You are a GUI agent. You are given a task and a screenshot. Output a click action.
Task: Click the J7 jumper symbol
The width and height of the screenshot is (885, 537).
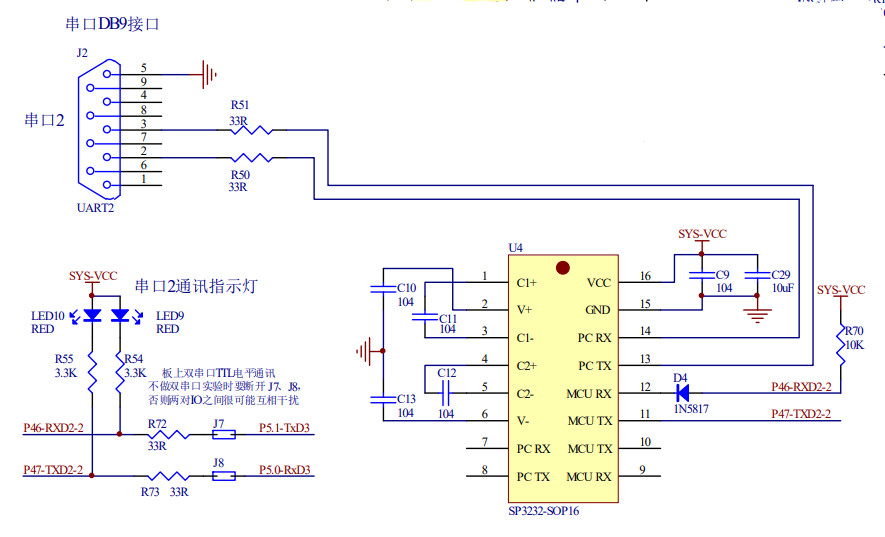[x=224, y=434]
